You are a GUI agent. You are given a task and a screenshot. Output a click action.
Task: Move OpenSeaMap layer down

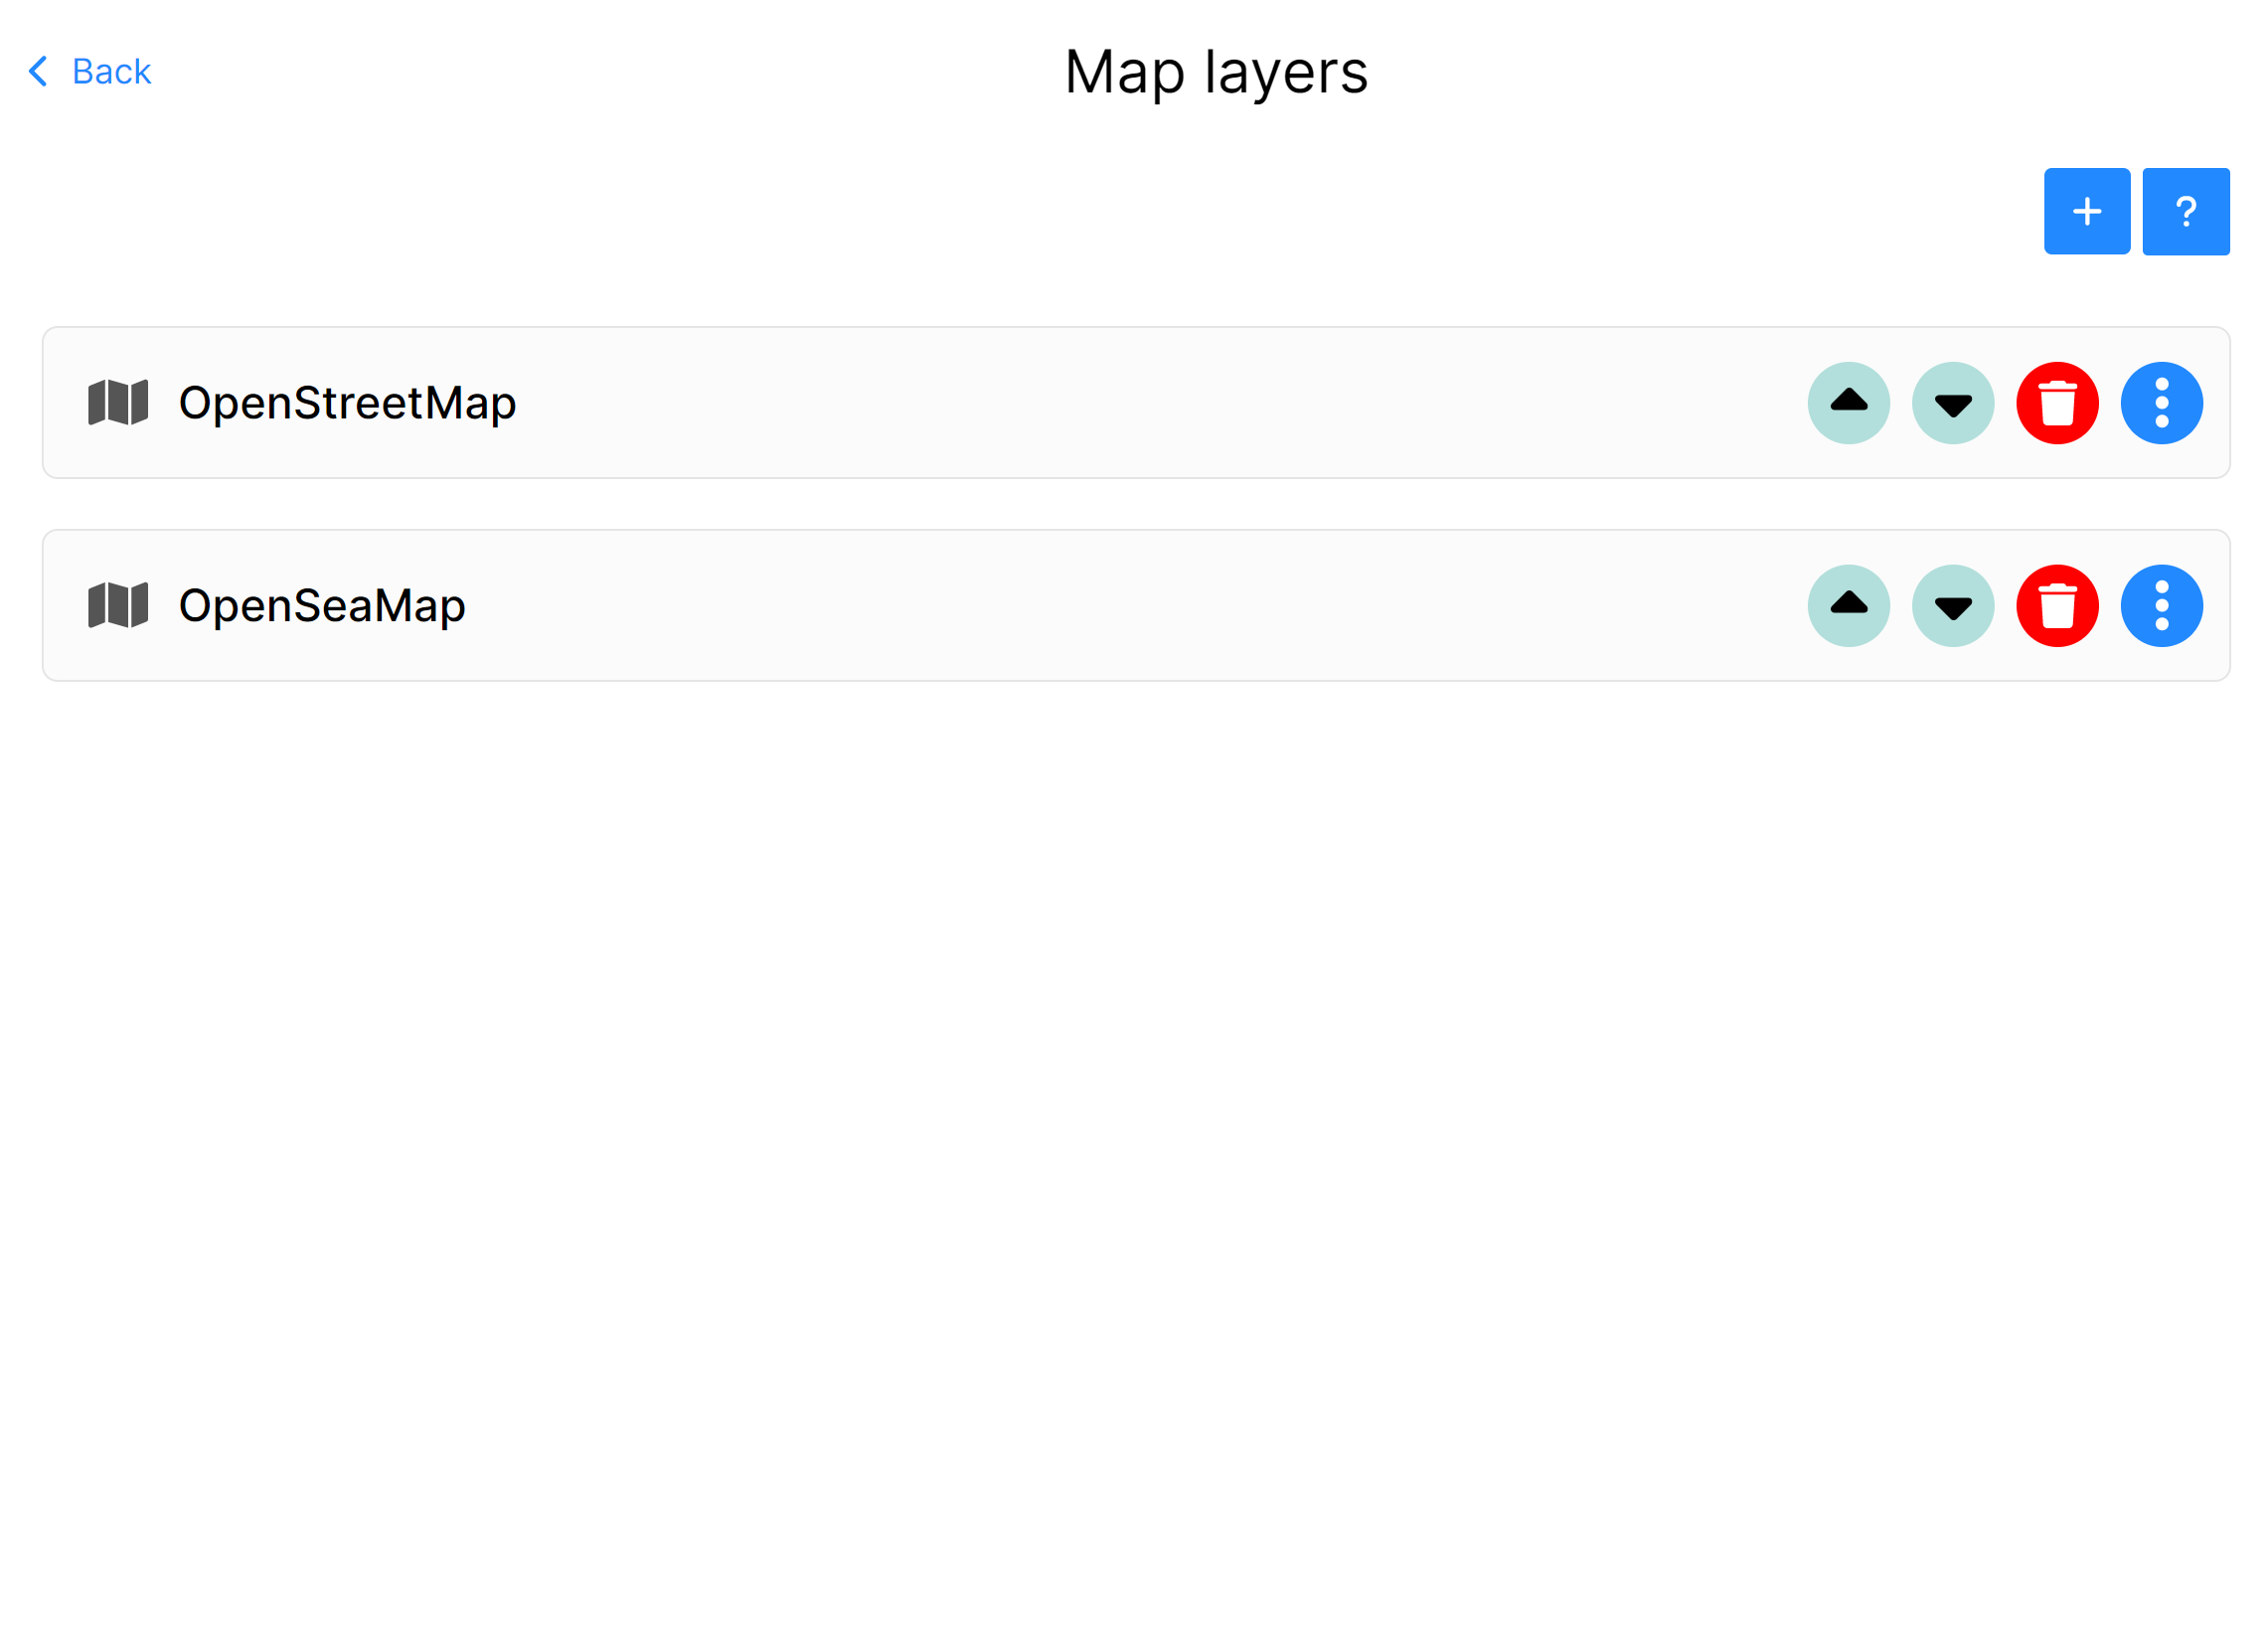coord(1953,606)
